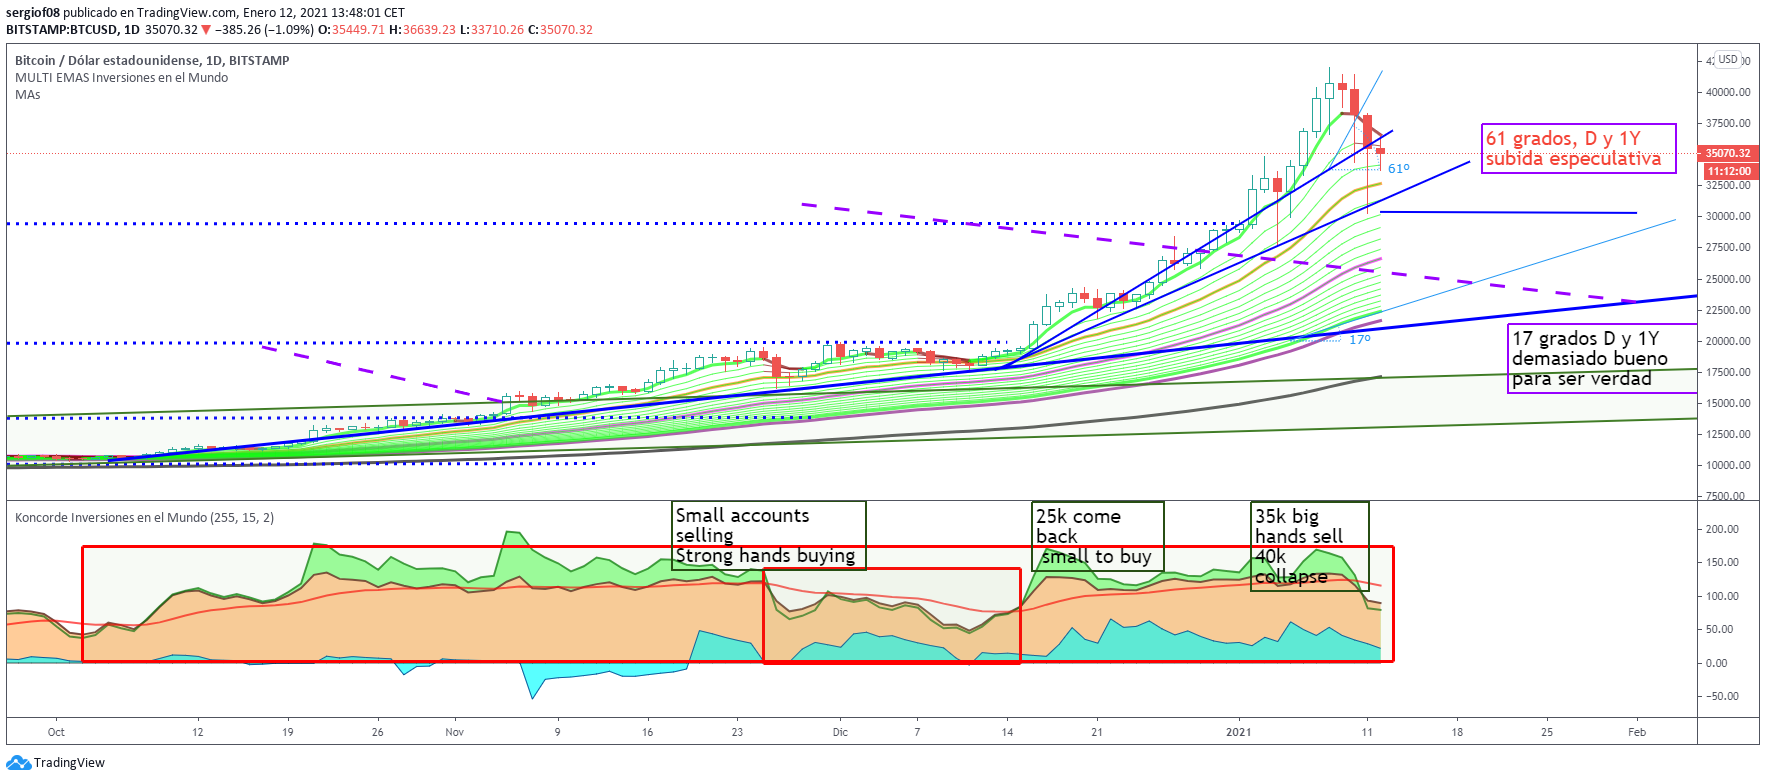This screenshot has height=781, width=1766.
Task: Click the 17° angle label on chart
Action: (x=1359, y=340)
